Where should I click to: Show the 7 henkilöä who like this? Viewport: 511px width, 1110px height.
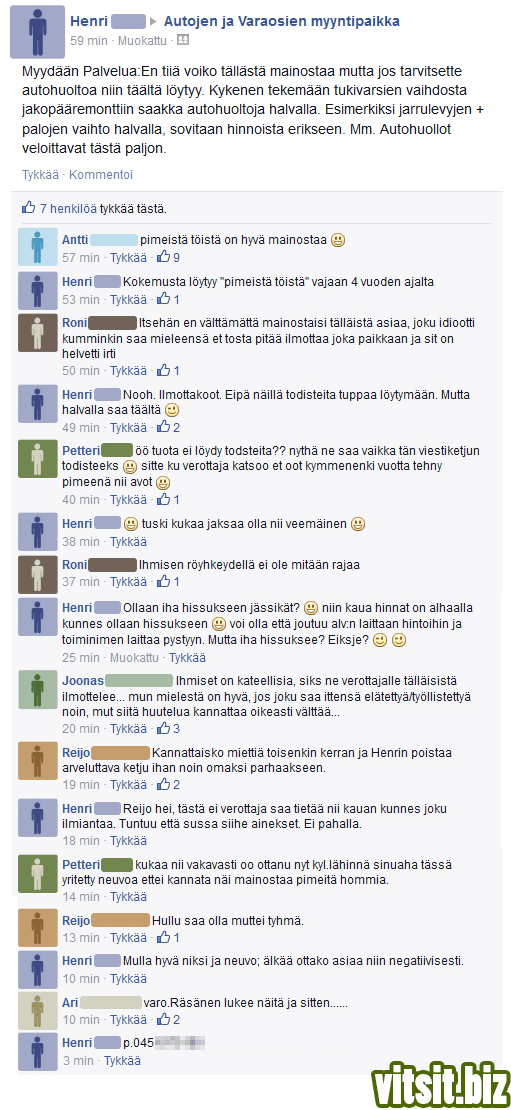pyautogui.click(x=69, y=209)
